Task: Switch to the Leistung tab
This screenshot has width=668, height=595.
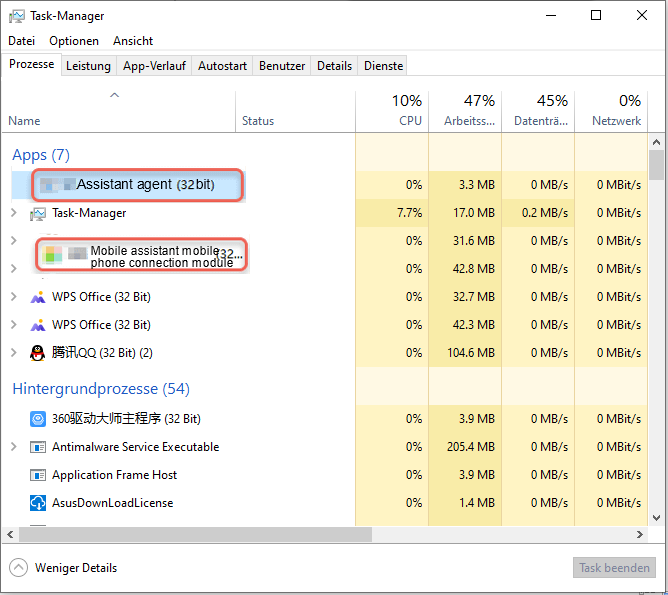Action: click(x=88, y=66)
